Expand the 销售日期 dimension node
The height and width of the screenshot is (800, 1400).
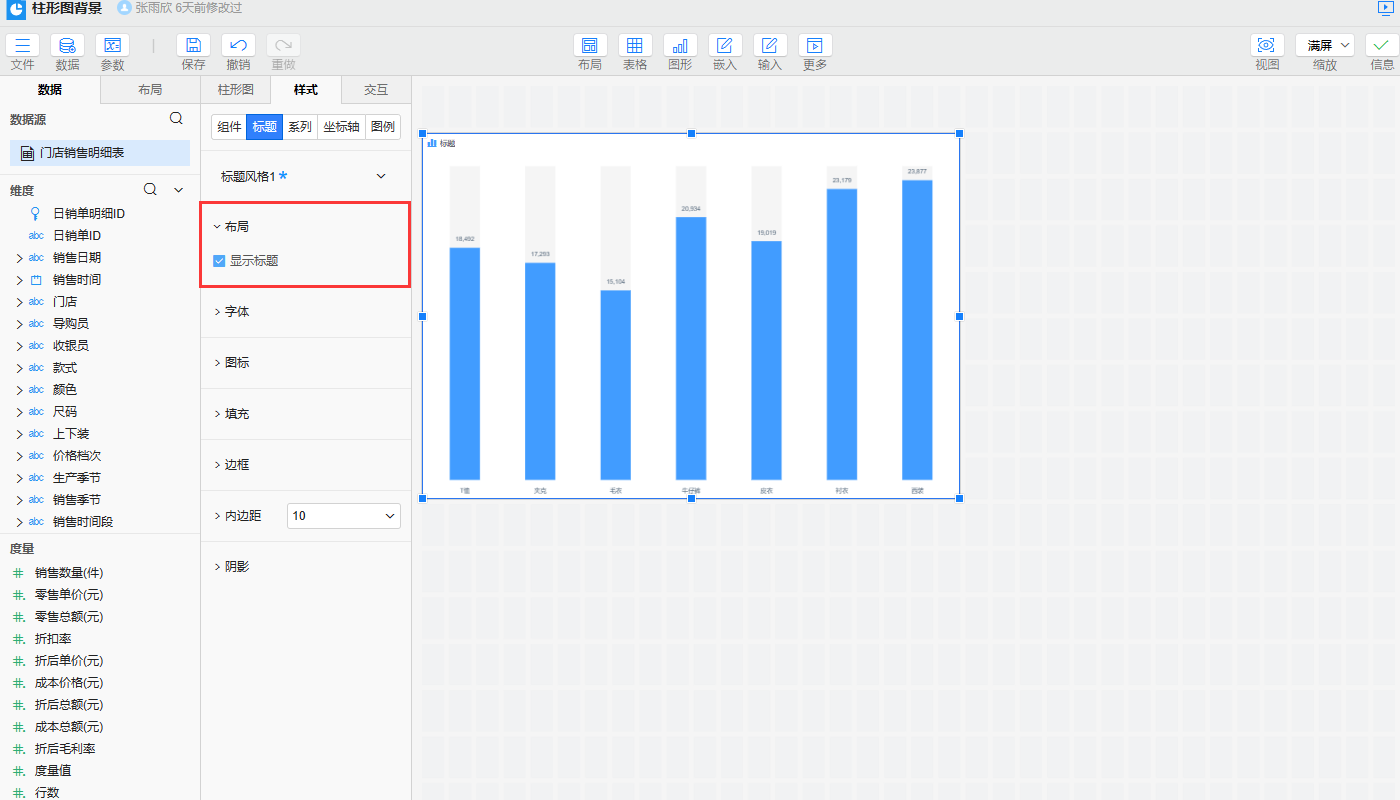coord(18,258)
